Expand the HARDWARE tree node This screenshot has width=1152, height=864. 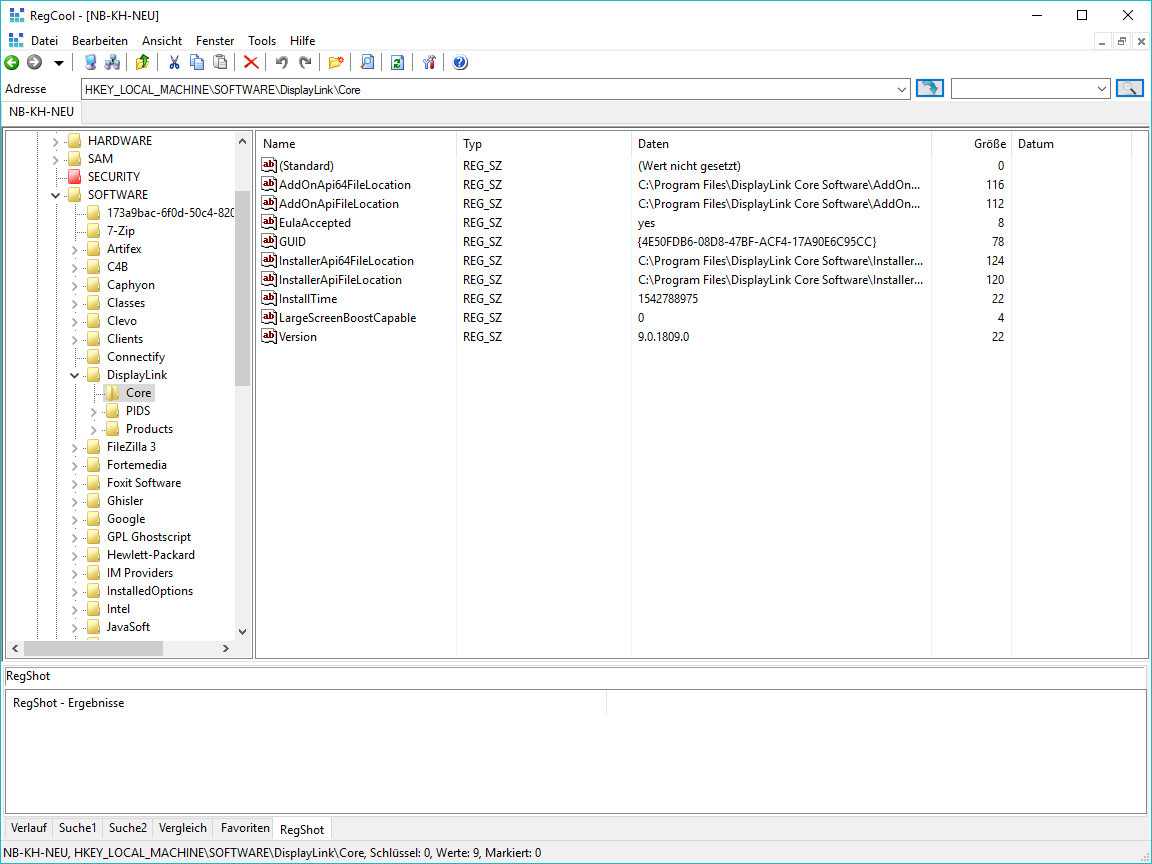56,141
